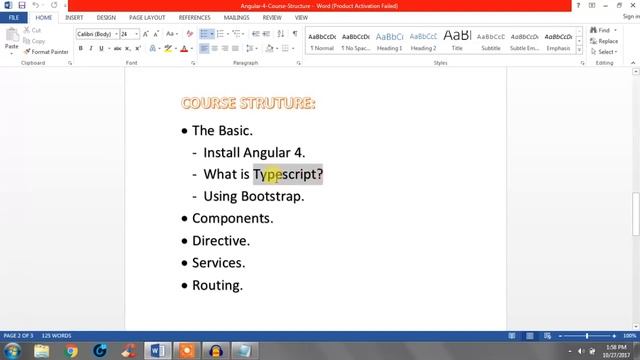Screen dimensions: 640x360
Task: Switch to the INSERT tab
Action: (74, 18)
